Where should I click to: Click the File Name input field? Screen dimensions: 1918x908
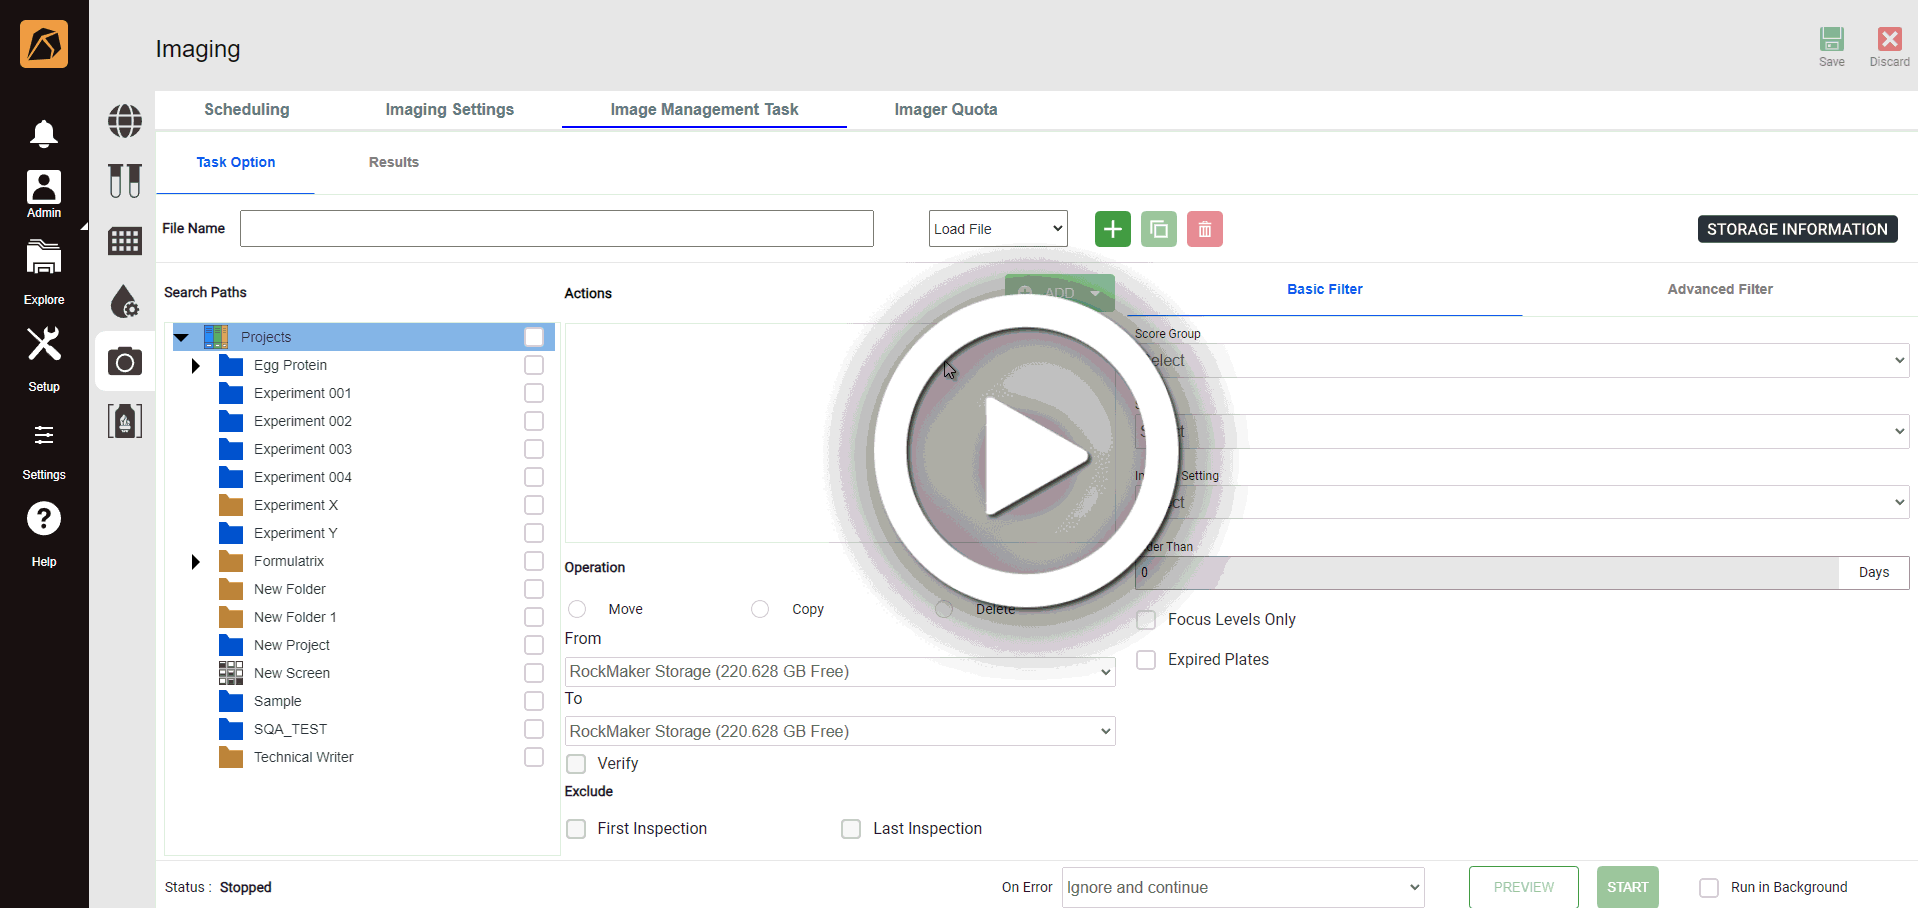coord(557,229)
